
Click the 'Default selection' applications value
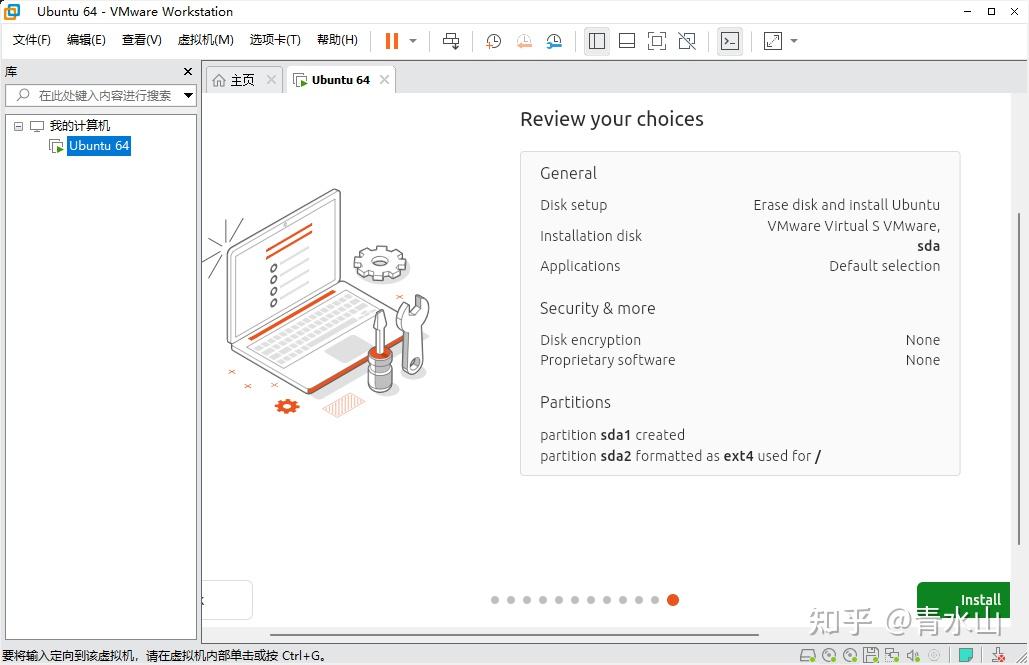(x=884, y=266)
